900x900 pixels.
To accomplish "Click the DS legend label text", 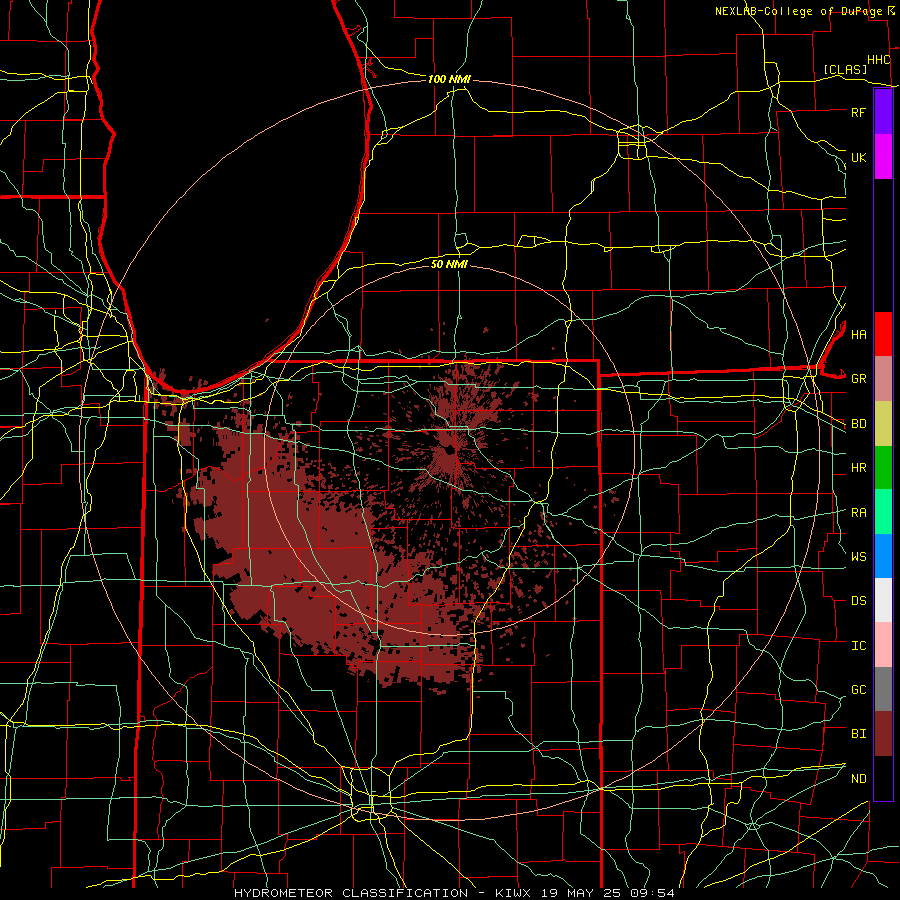I will tap(858, 601).
